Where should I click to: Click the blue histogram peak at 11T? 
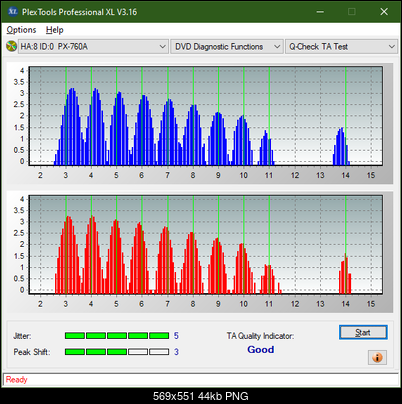pos(266,148)
